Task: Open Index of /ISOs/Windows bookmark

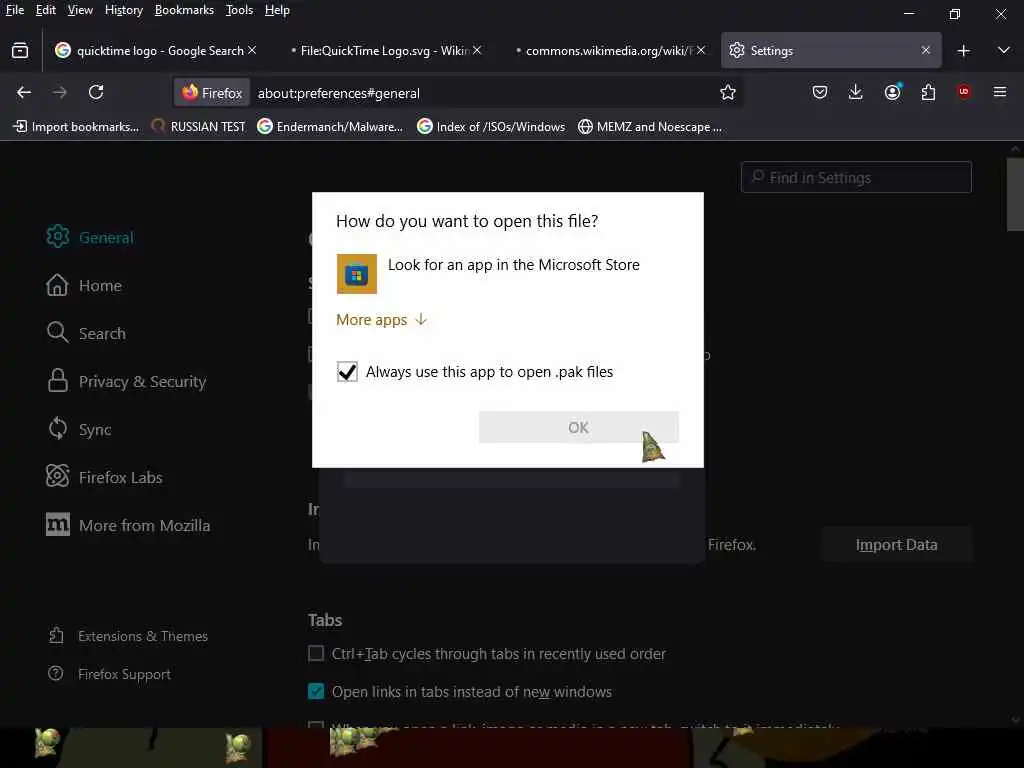Action: coord(491,127)
